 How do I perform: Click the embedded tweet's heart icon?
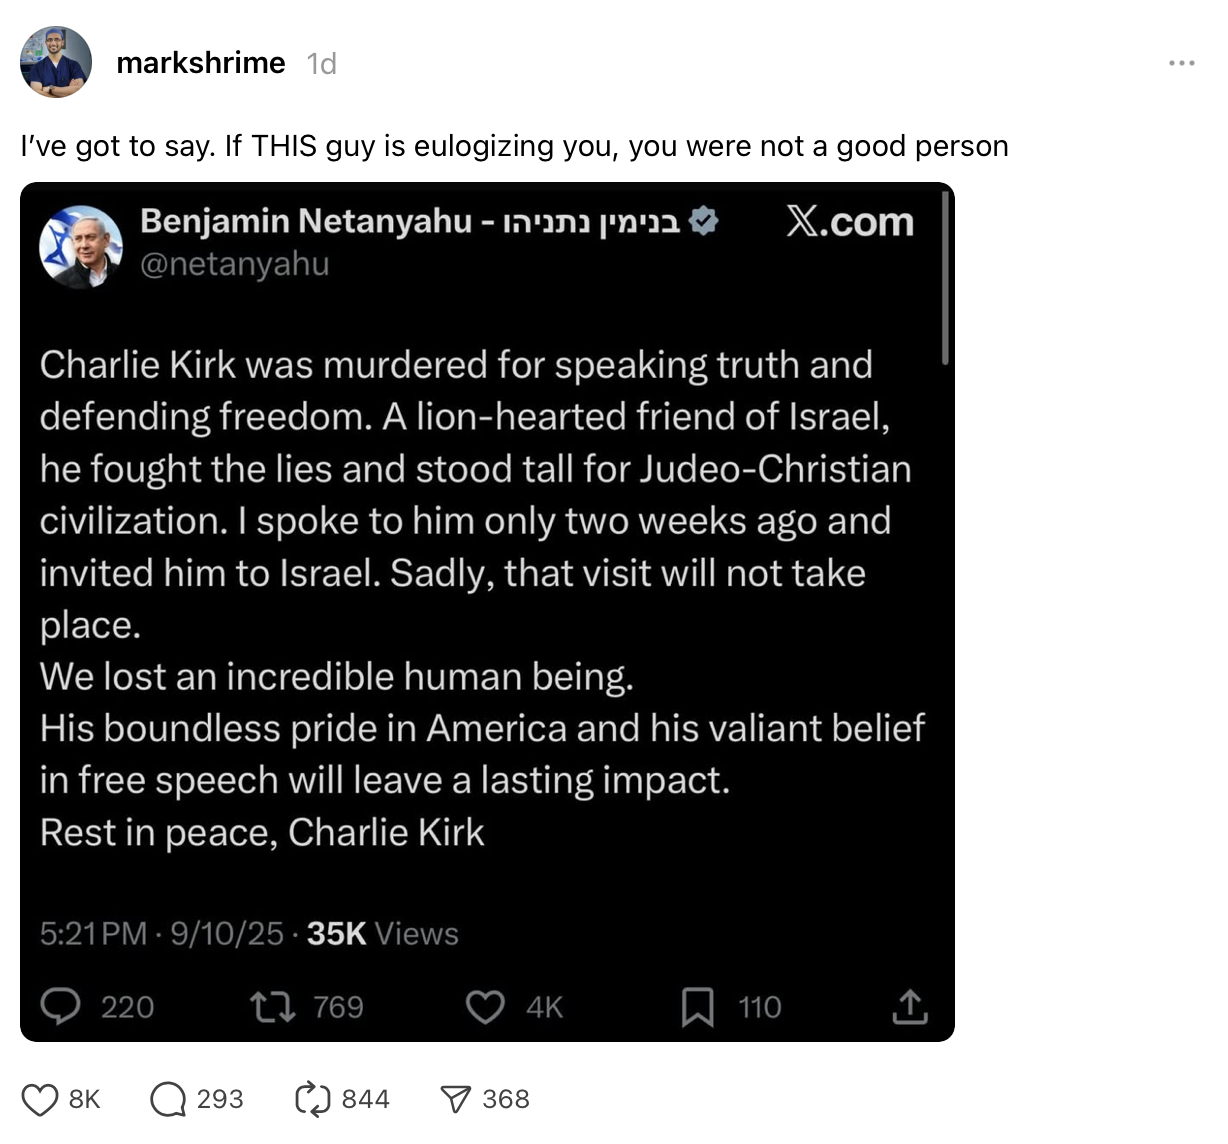point(486,1007)
